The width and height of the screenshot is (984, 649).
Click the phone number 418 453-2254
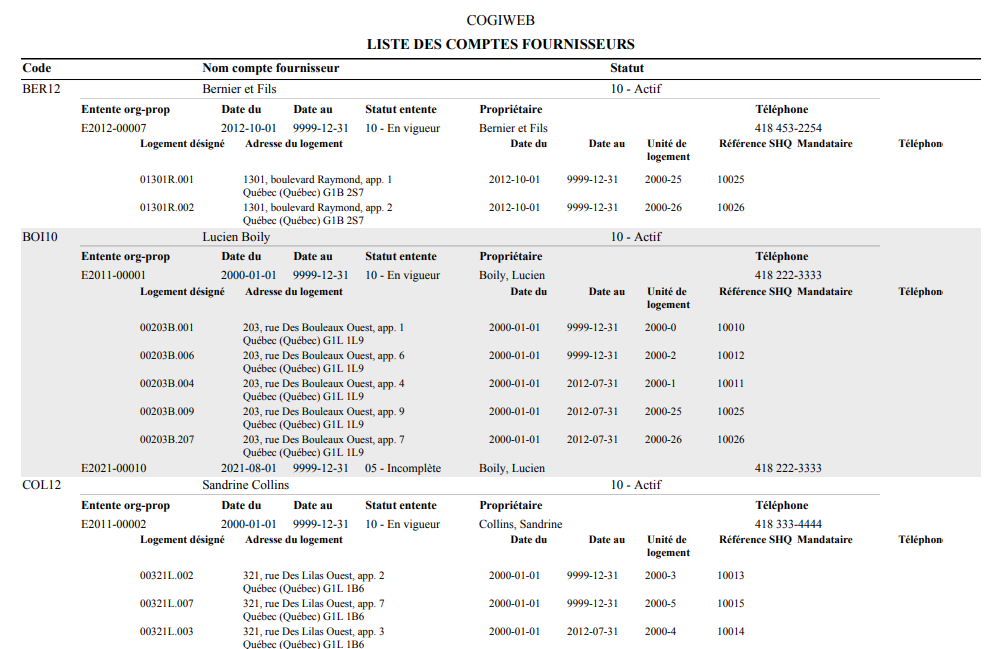coord(788,128)
